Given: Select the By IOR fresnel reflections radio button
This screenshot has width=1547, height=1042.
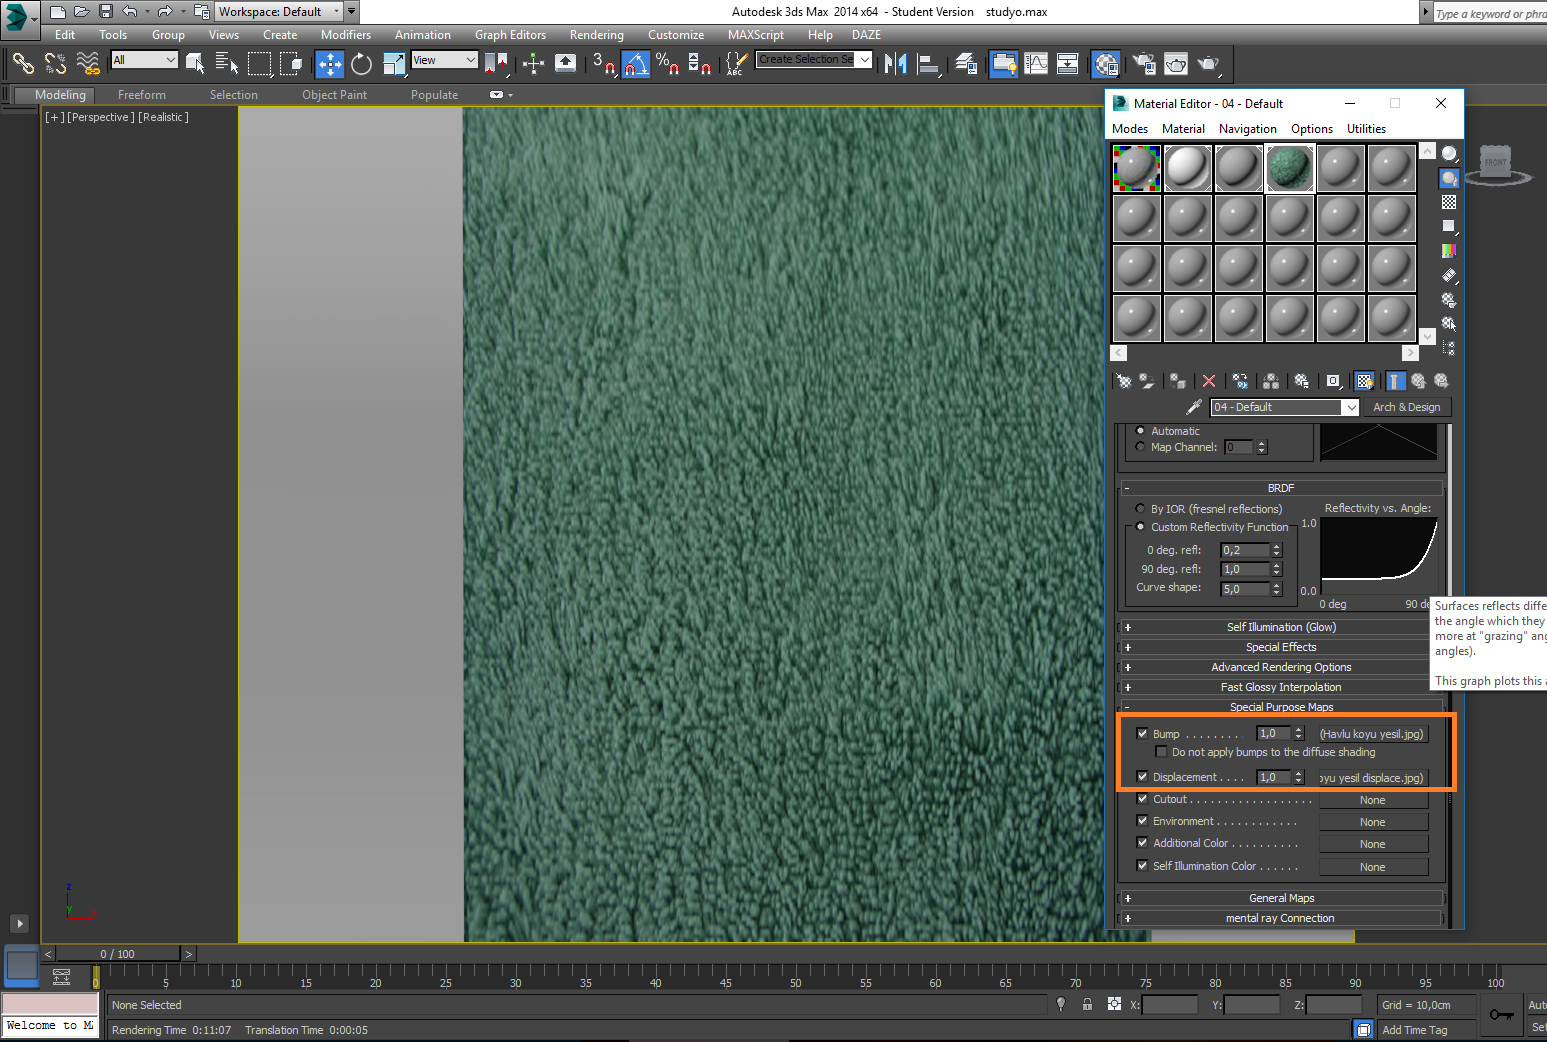Looking at the screenshot, I should pos(1140,508).
